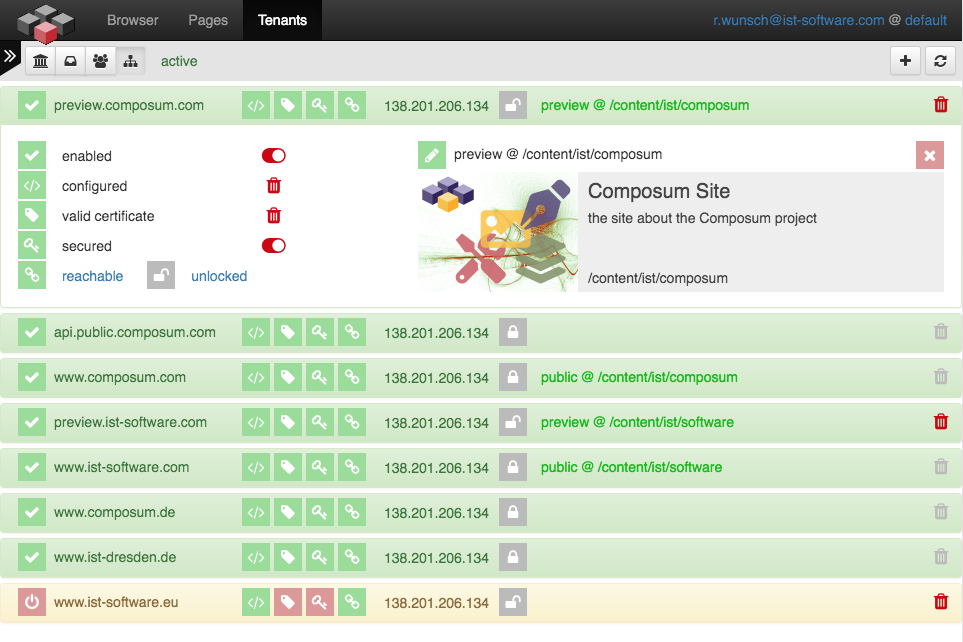Click the reachable link
The width and height of the screenshot is (963, 642).
click(92, 276)
